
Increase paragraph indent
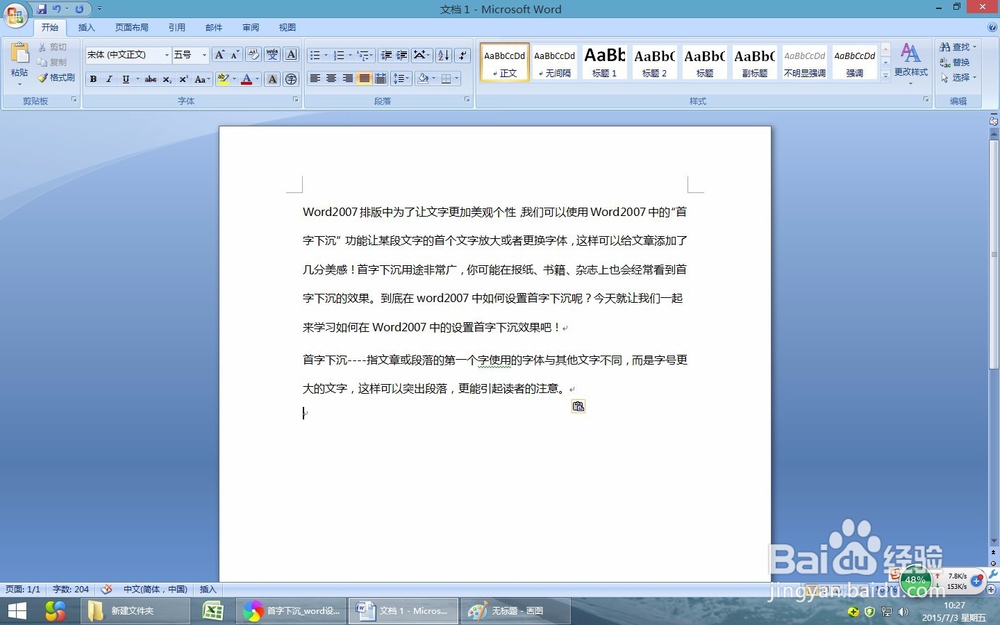[402, 55]
